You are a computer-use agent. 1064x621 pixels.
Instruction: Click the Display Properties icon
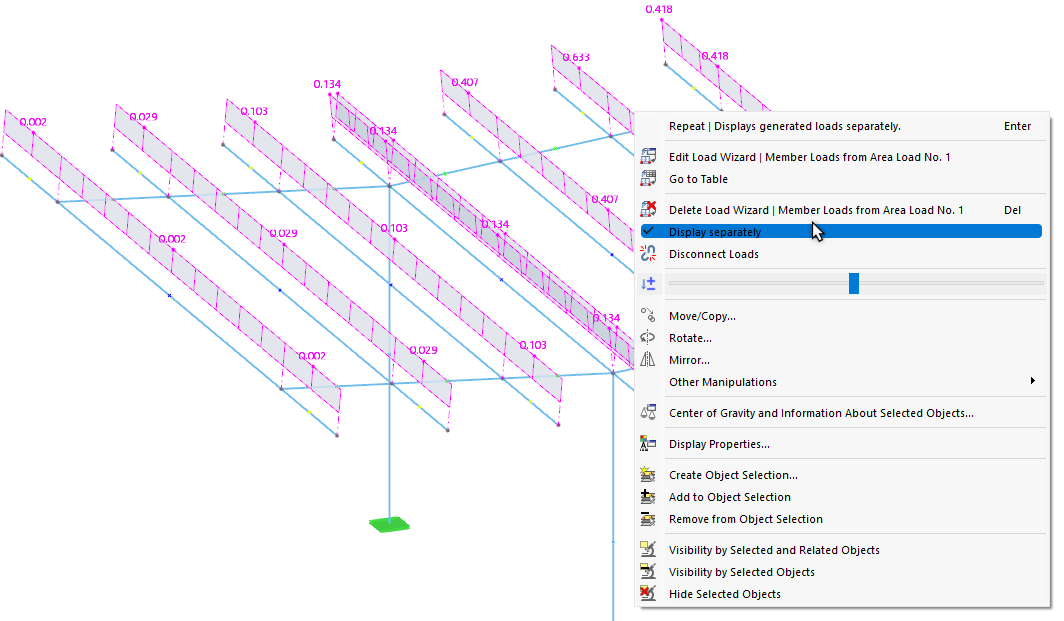click(648, 443)
